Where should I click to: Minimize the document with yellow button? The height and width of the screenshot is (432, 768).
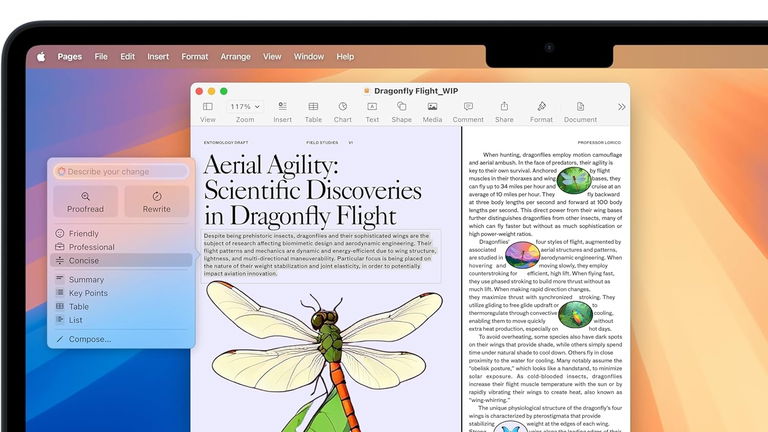coord(212,91)
